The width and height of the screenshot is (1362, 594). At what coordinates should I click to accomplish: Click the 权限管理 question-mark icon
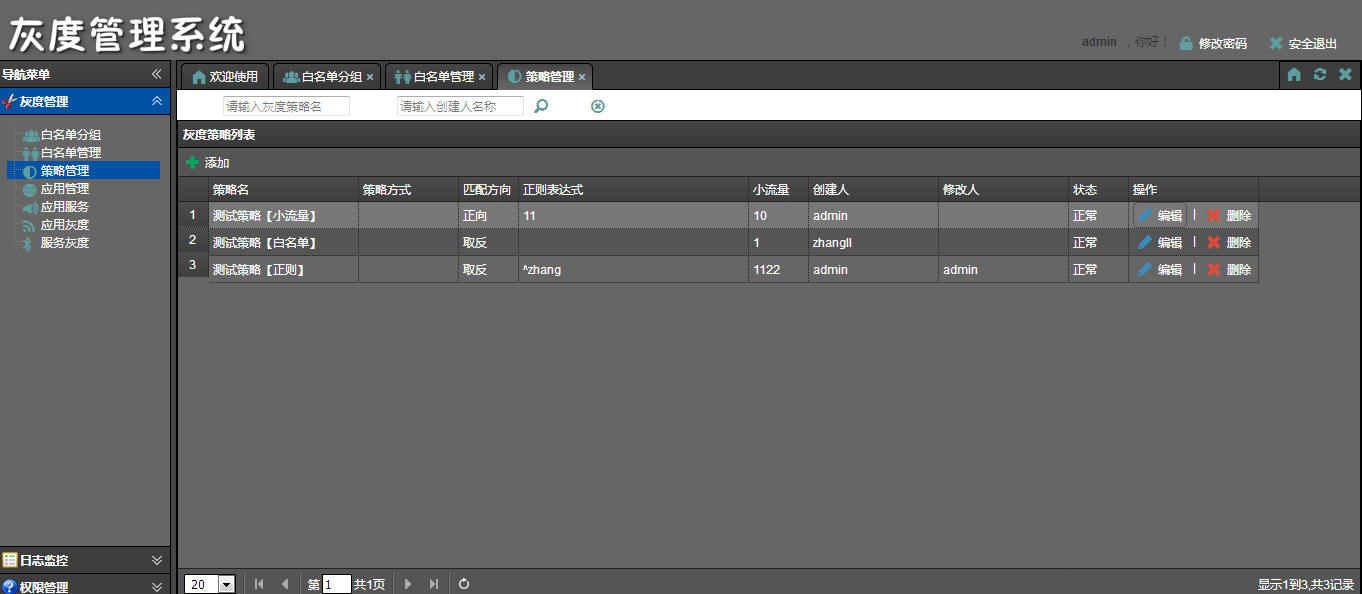pyautogui.click(x=10, y=587)
